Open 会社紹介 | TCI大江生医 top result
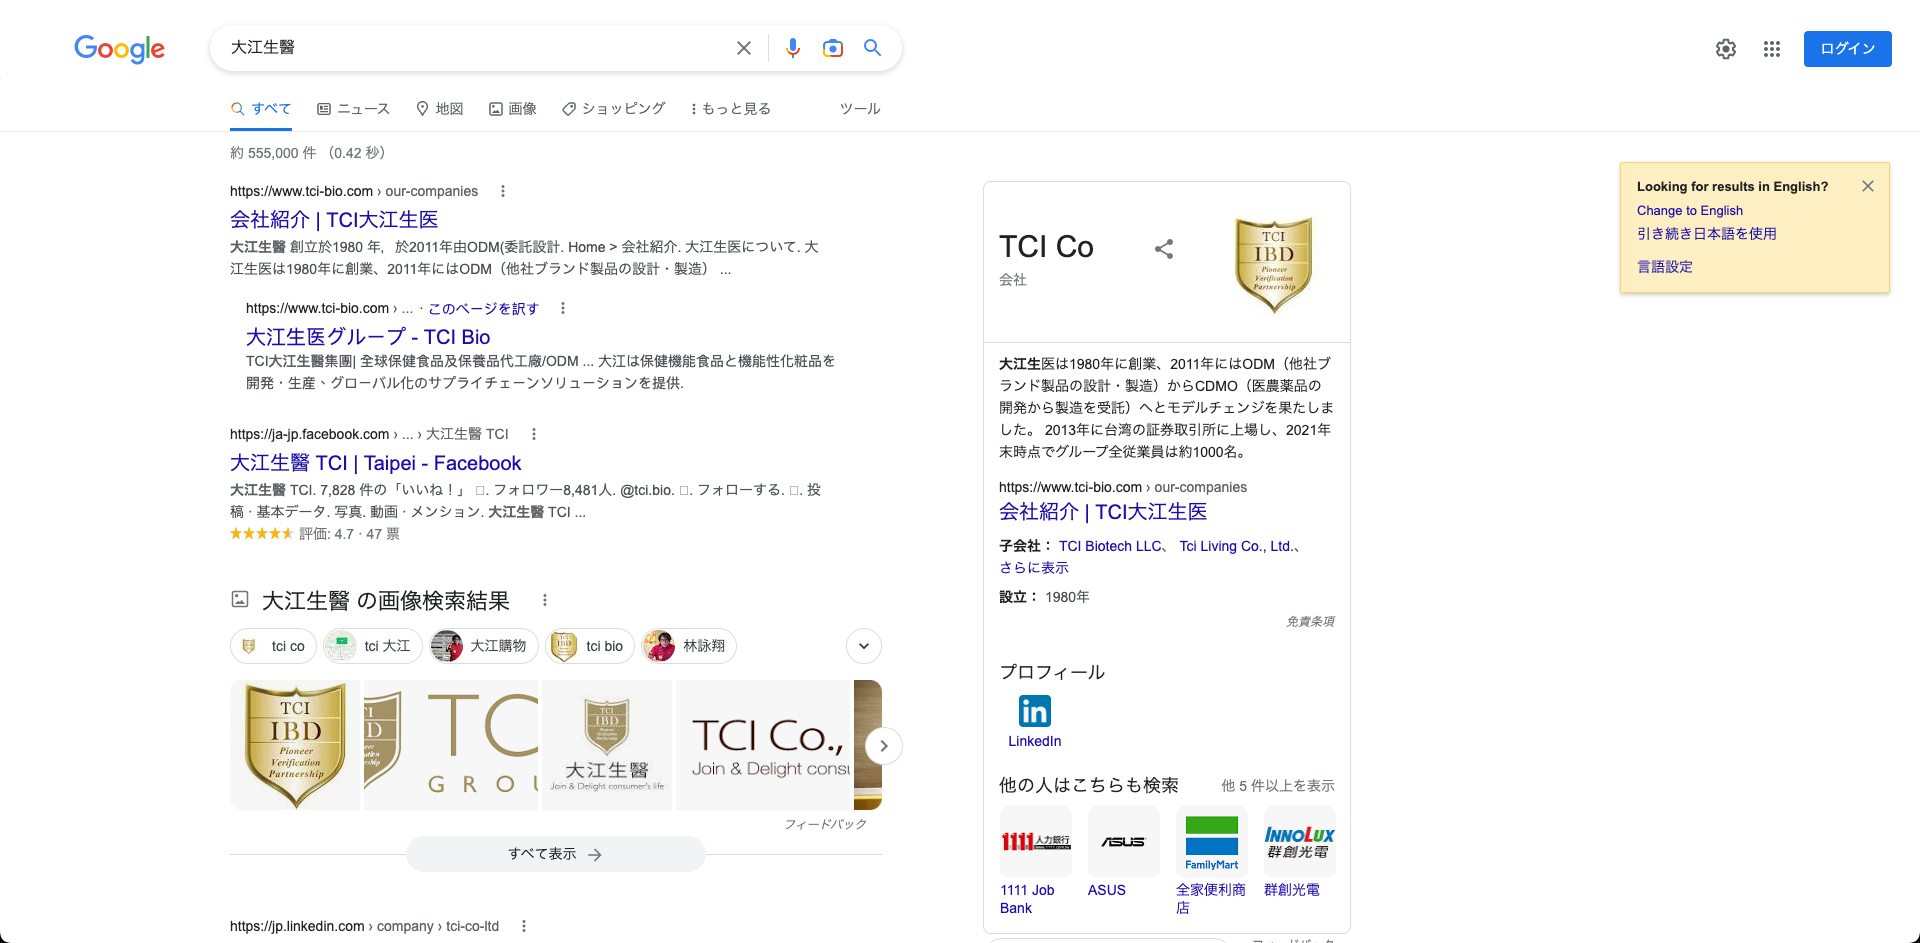 [334, 220]
